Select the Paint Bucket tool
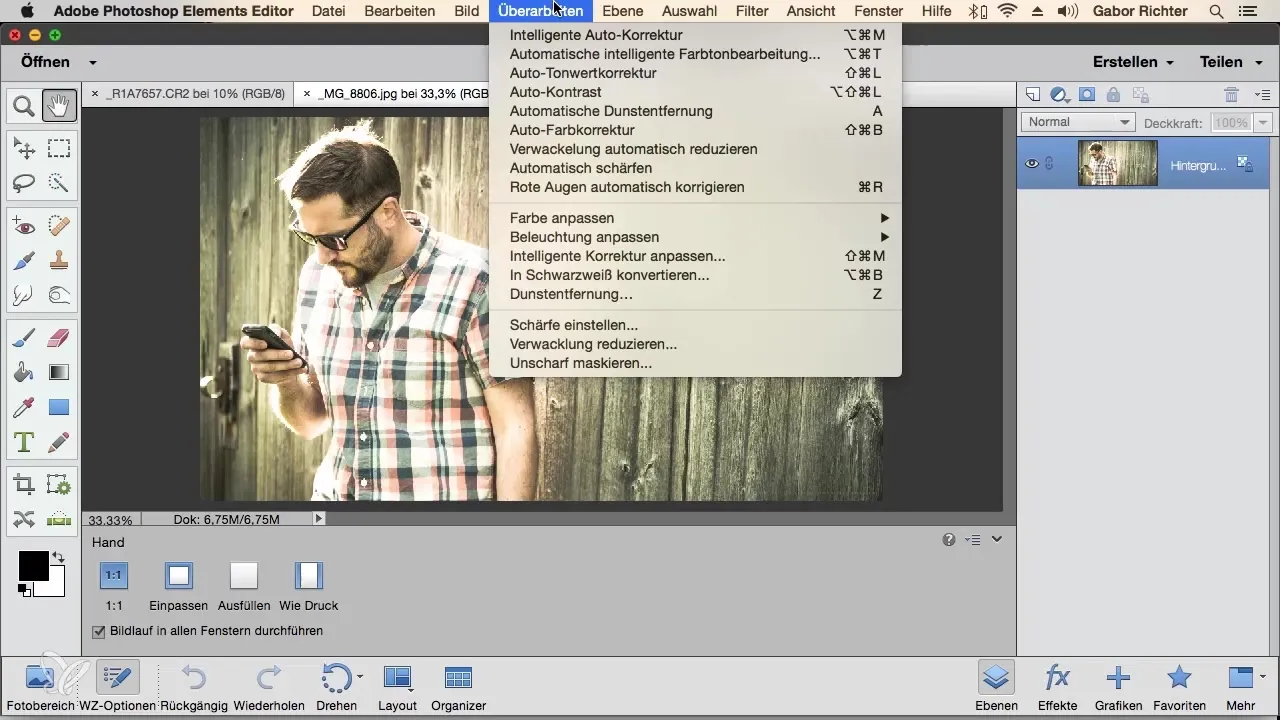The width and height of the screenshot is (1280, 720). tap(24, 373)
